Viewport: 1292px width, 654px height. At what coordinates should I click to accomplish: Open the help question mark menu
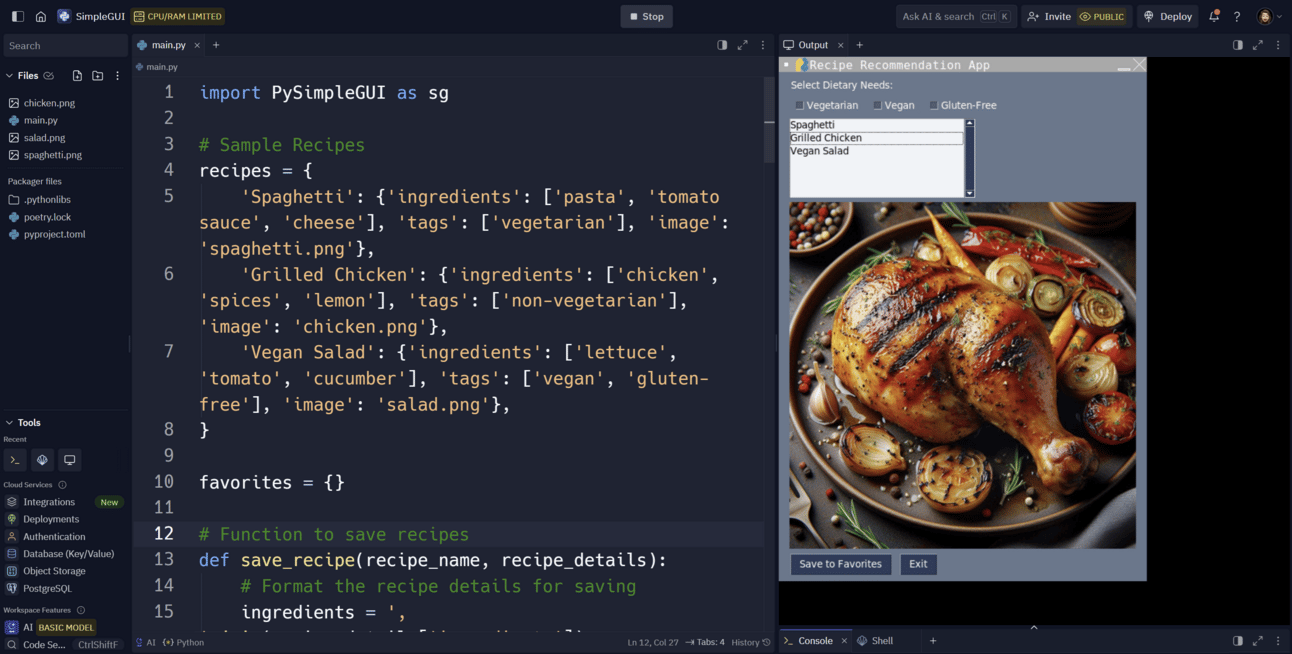pos(1237,16)
